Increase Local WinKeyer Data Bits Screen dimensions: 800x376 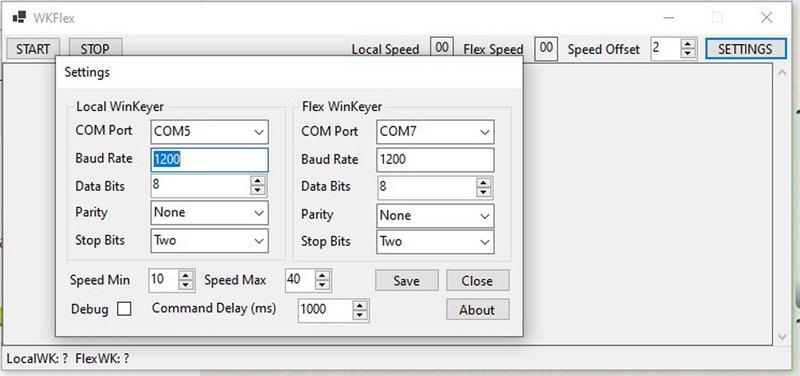pos(258,181)
